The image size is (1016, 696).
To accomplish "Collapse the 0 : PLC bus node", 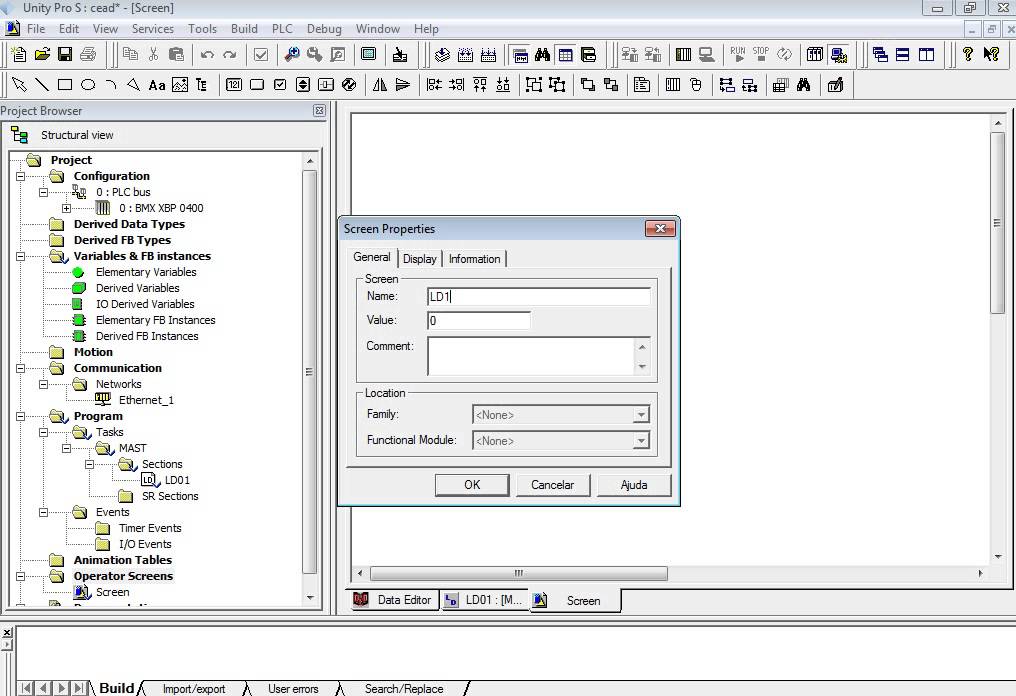I will (x=43, y=192).
